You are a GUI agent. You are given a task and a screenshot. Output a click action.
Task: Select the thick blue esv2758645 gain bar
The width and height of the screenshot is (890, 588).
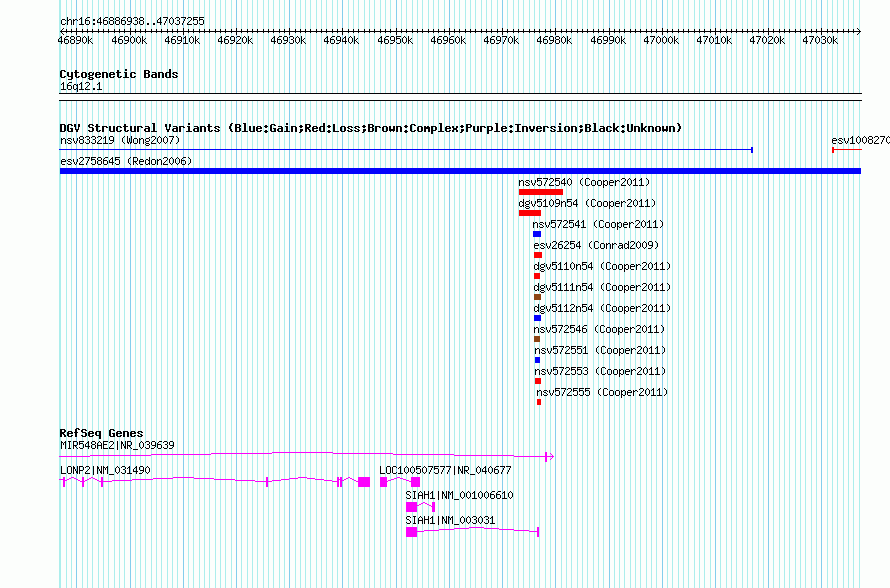(460, 171)
